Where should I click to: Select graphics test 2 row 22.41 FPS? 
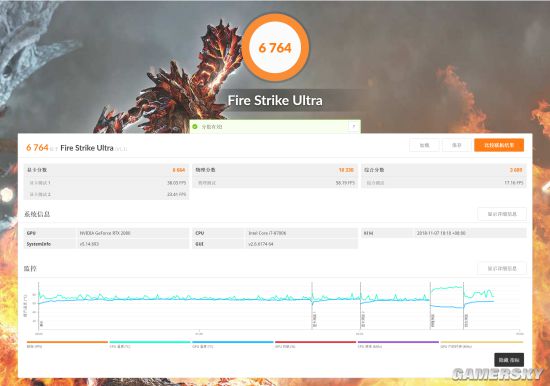(x=106, y=194)
